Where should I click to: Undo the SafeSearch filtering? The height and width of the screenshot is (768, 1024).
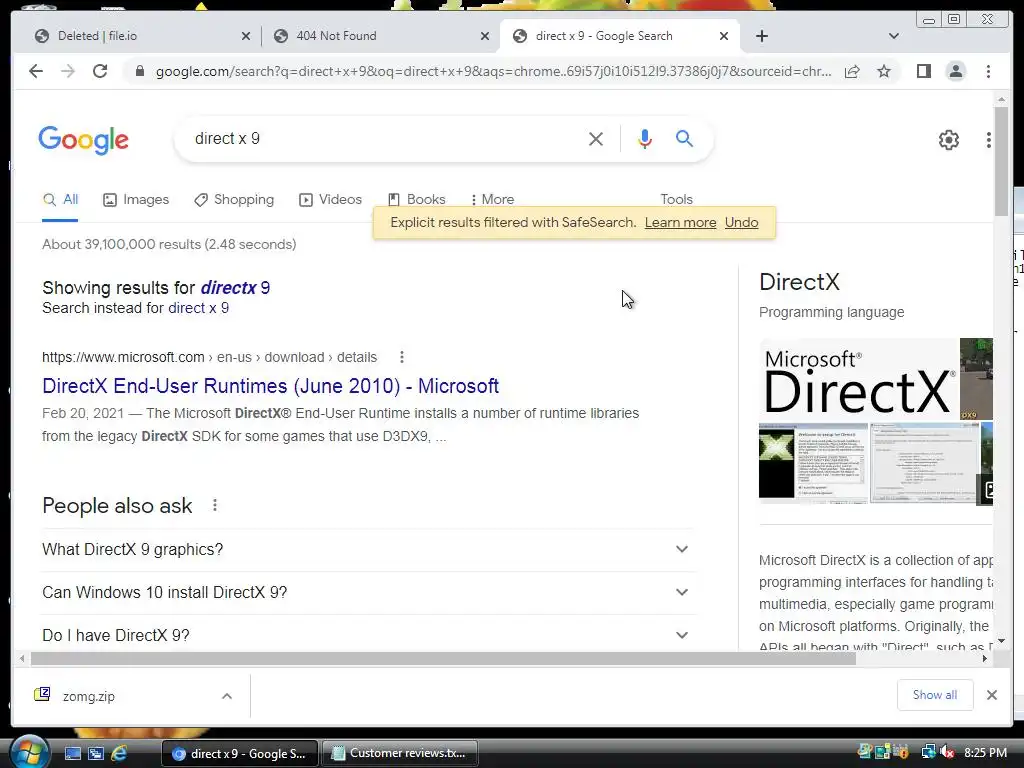(741, 223)
